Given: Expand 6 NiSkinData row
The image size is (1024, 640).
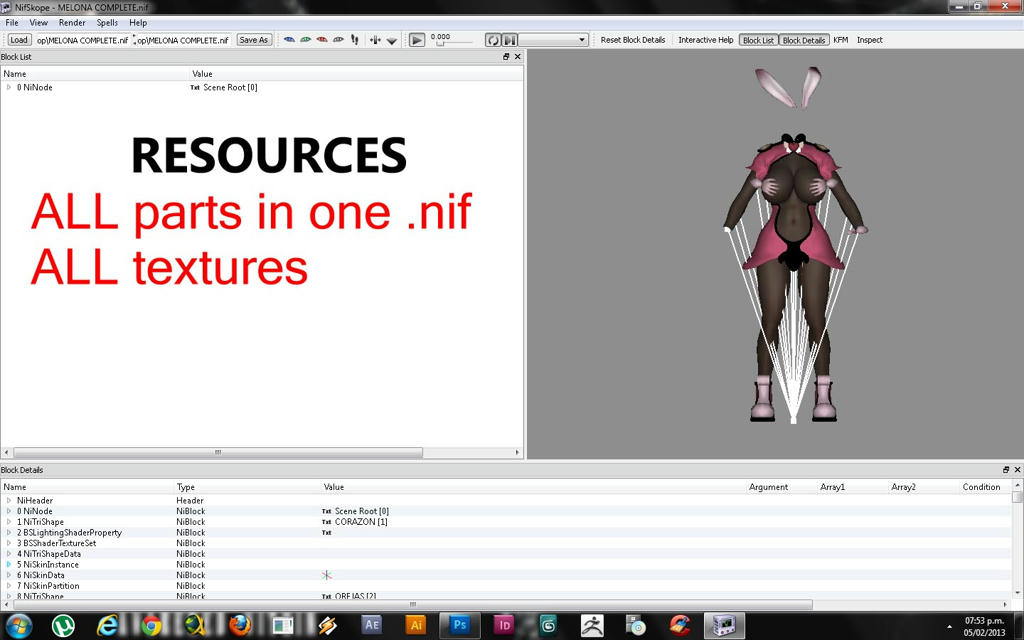Looking at the screenshot, I should coord(8,575).
